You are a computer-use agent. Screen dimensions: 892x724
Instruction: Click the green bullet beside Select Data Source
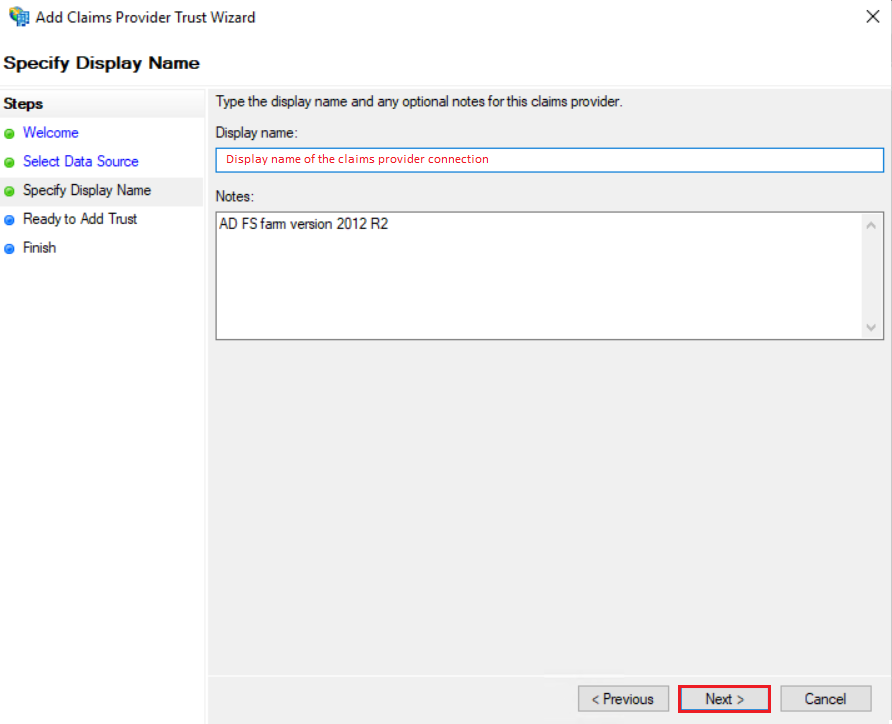9,163
